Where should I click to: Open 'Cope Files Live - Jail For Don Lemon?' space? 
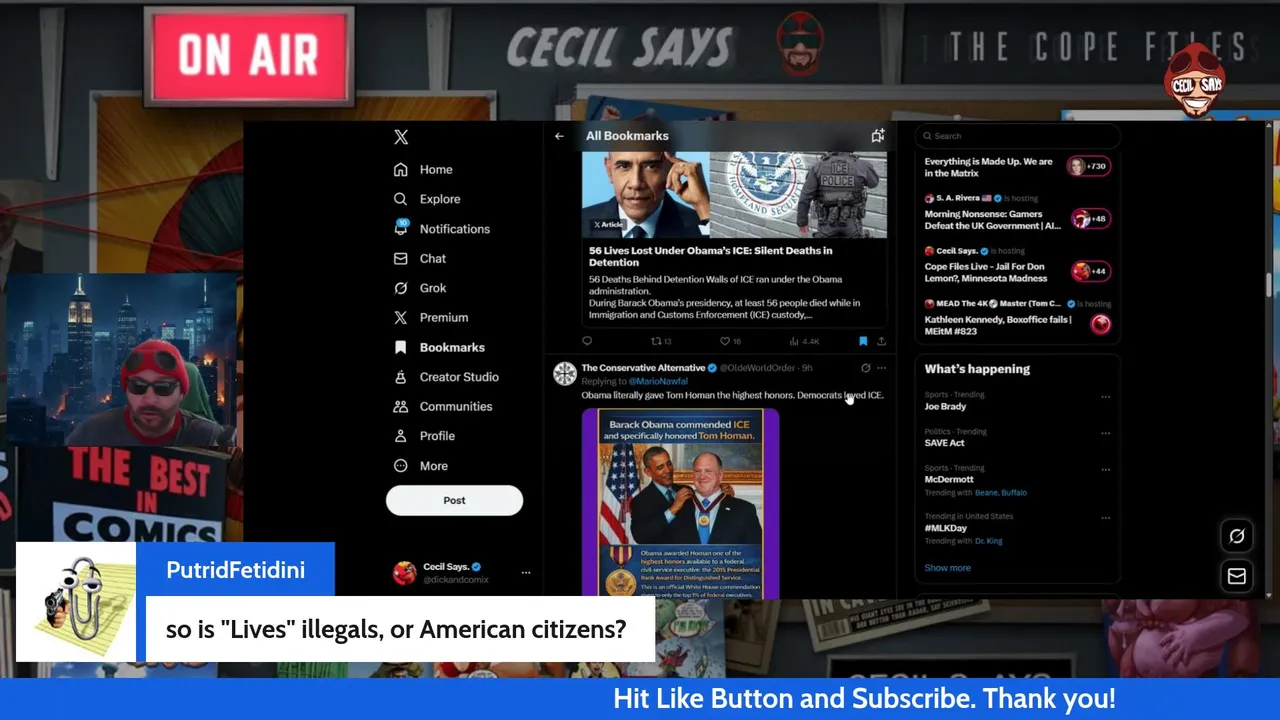point(986,273)
